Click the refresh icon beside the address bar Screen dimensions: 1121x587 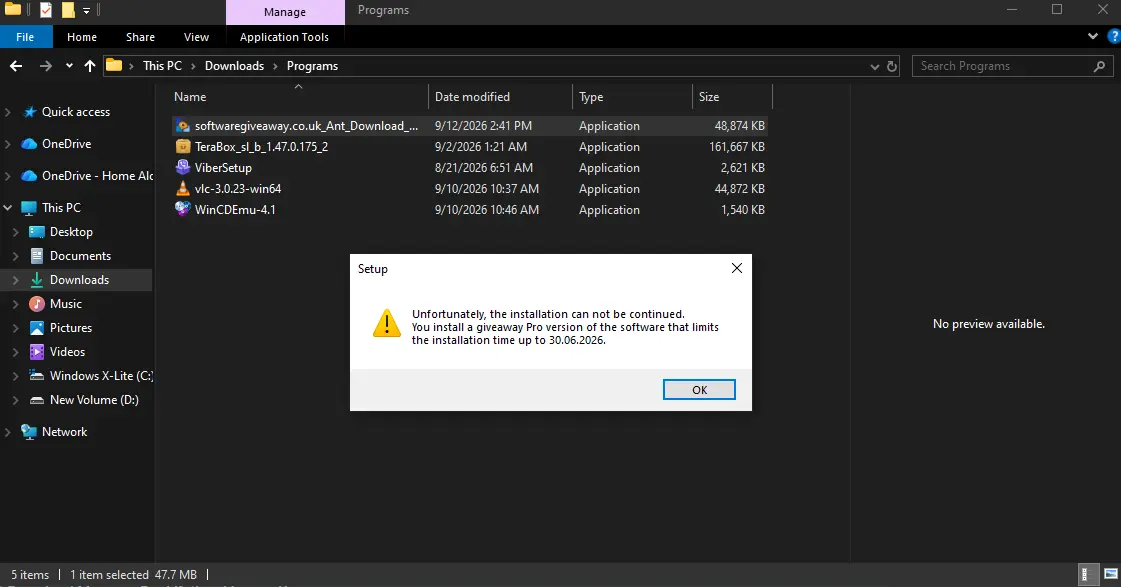[892, 66]
